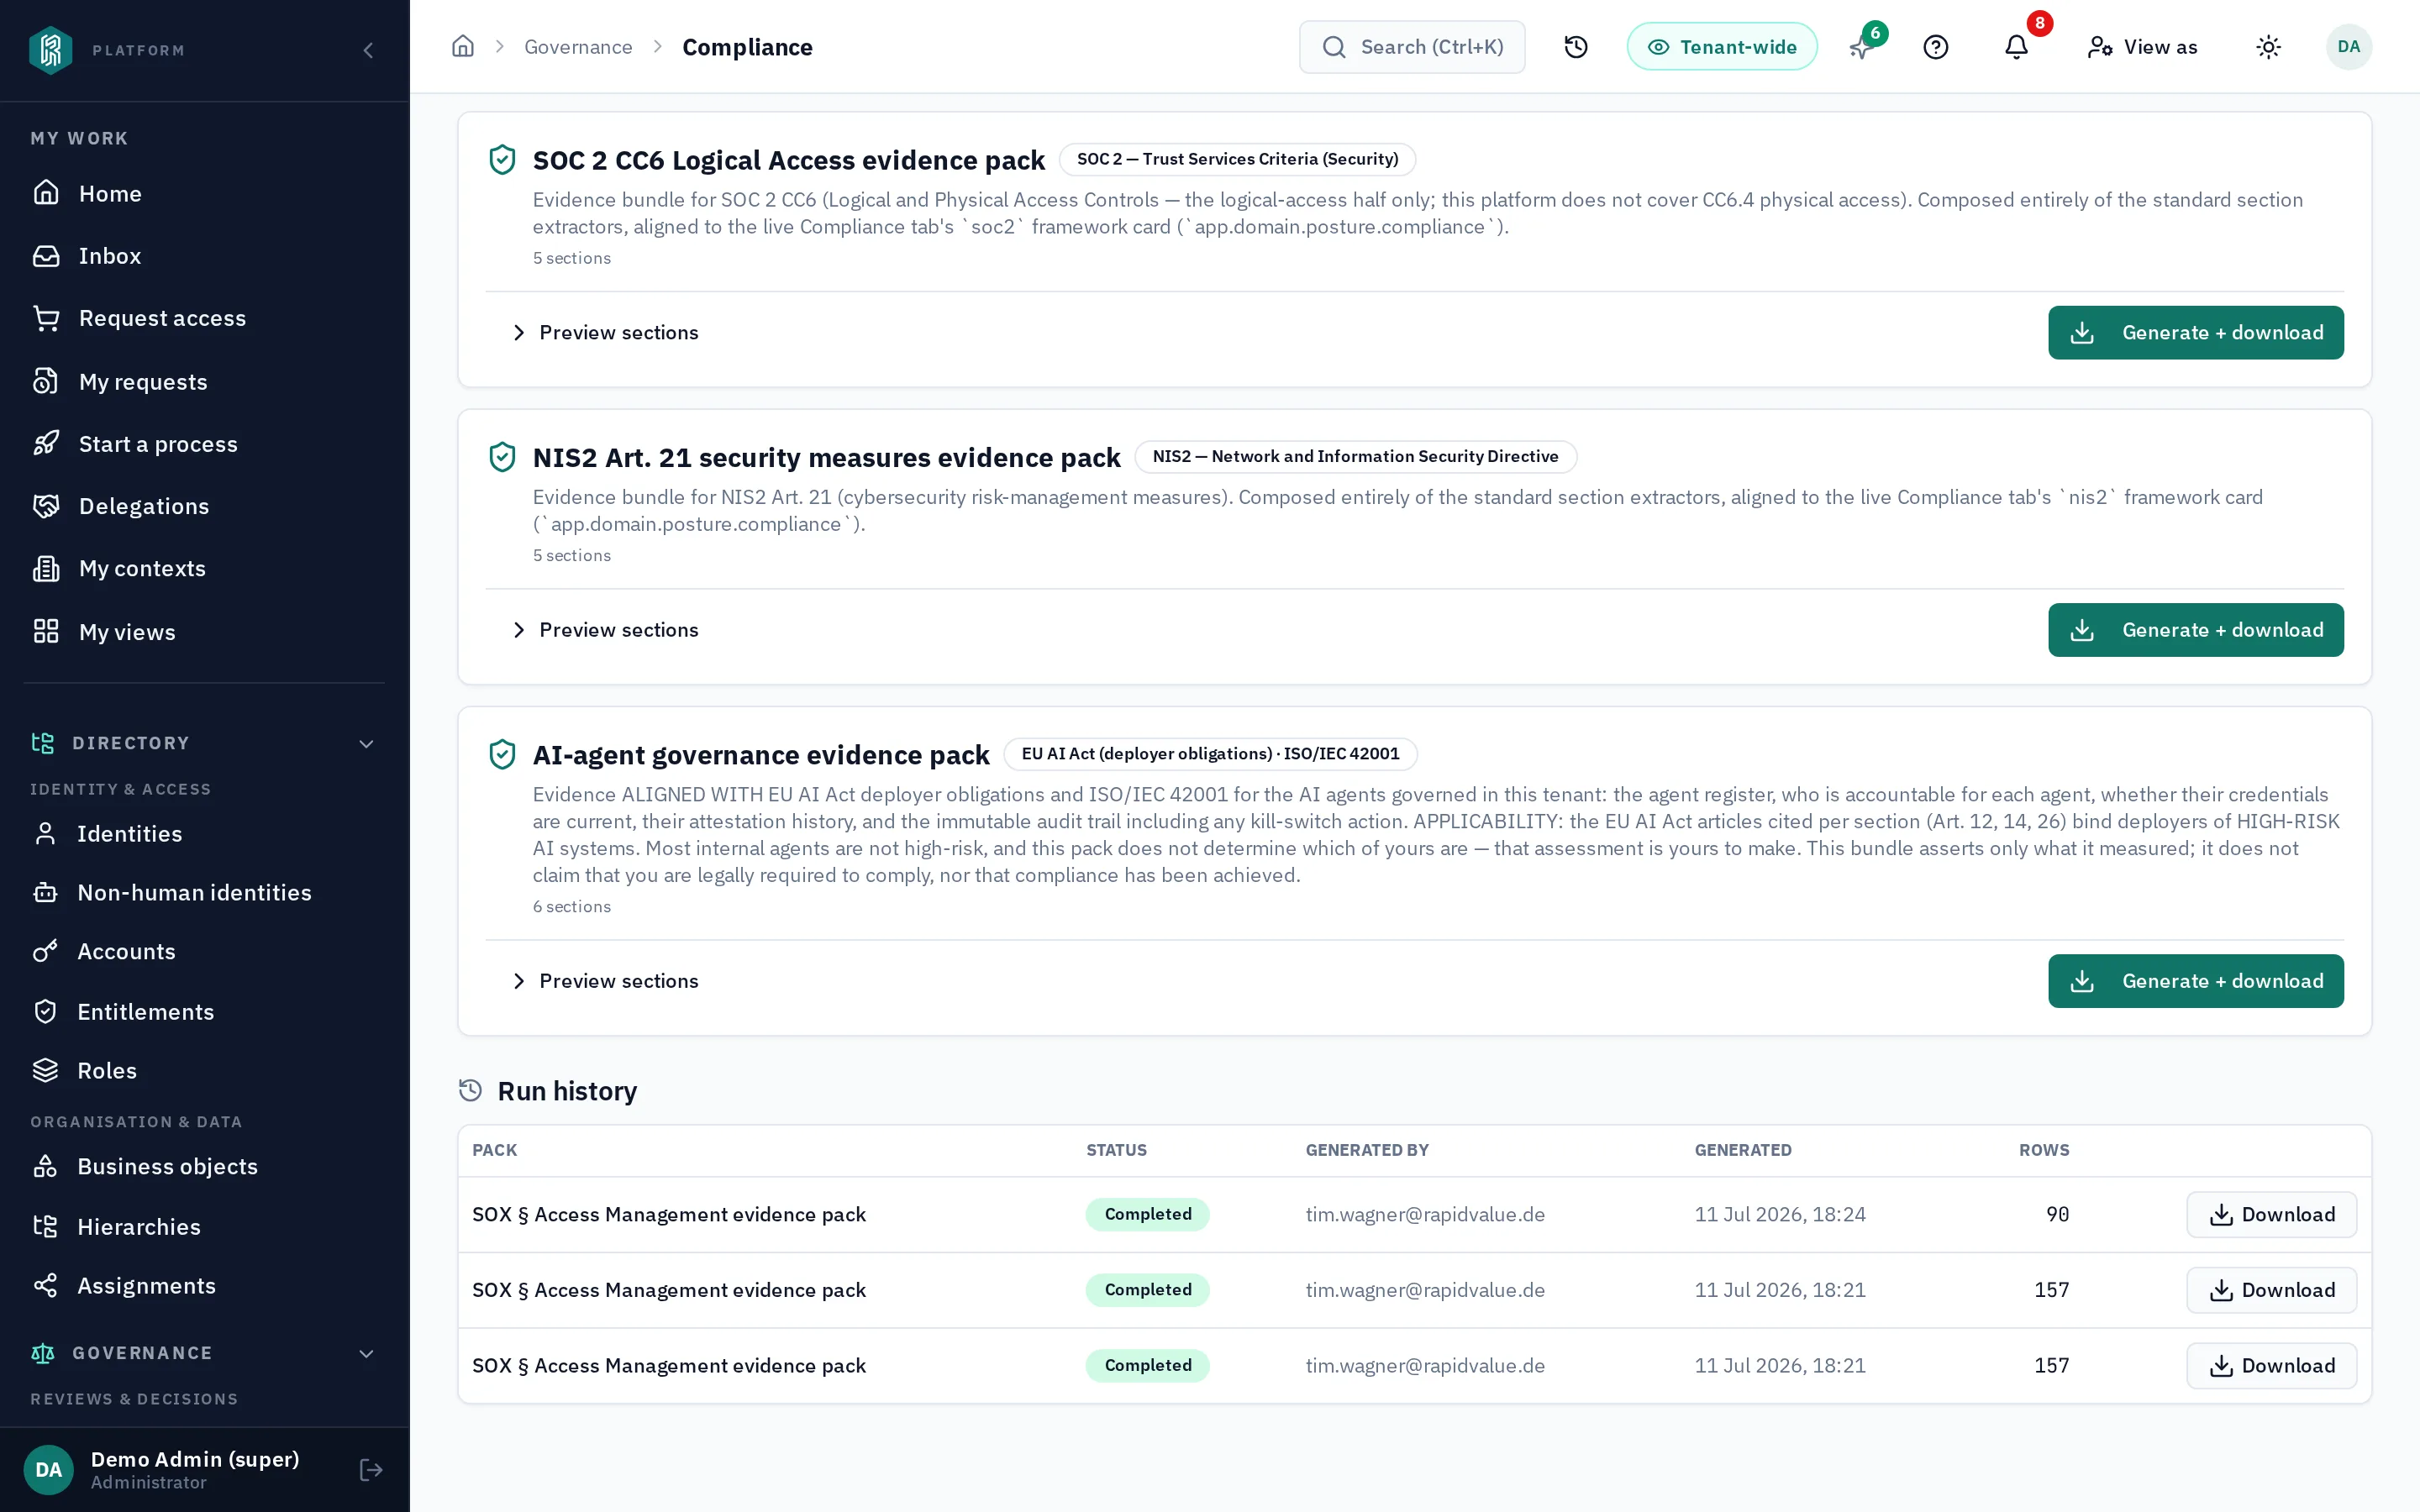The width and height of the screenshot is (2420, 1512).
Task: Switch theme with the sun icon
Action: click(x=2268, y=47)
